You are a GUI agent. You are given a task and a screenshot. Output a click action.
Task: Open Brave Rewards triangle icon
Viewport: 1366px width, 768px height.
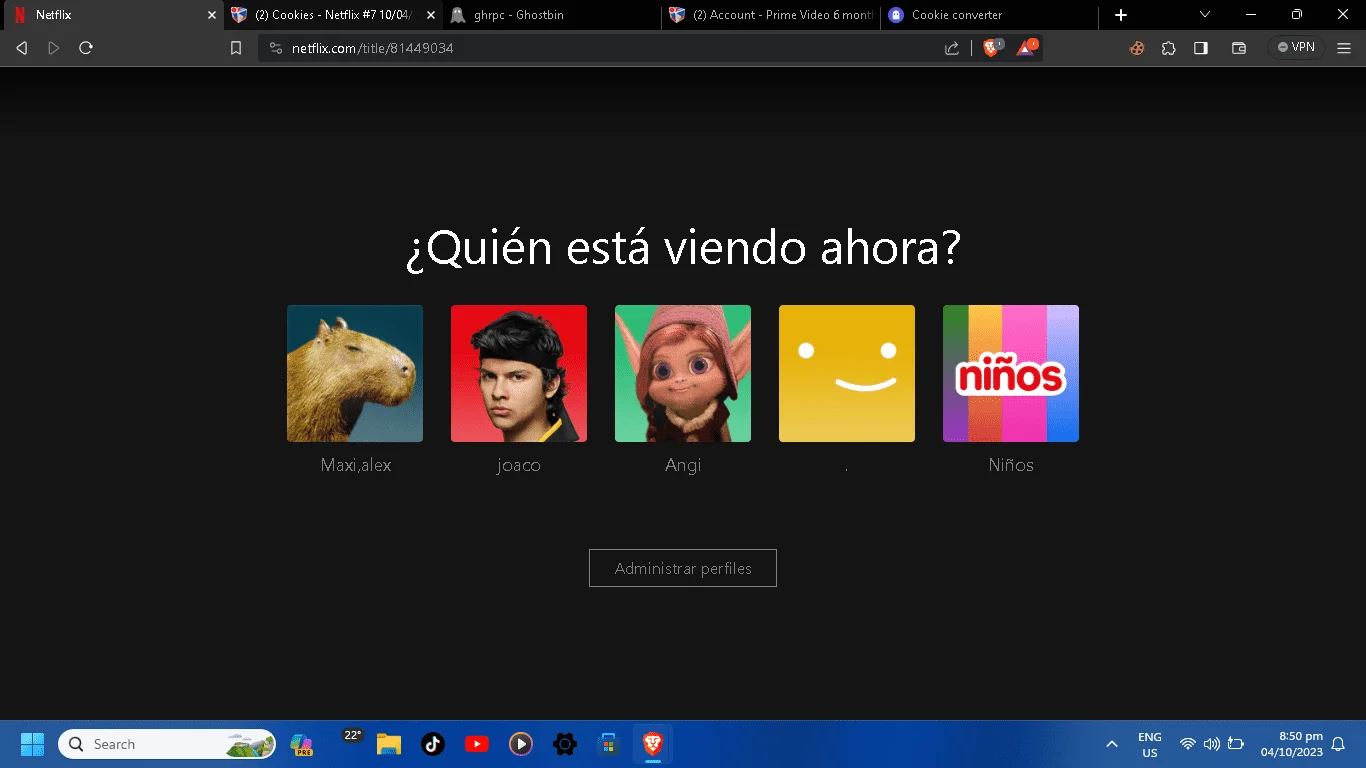click(x=1027, y=47)
